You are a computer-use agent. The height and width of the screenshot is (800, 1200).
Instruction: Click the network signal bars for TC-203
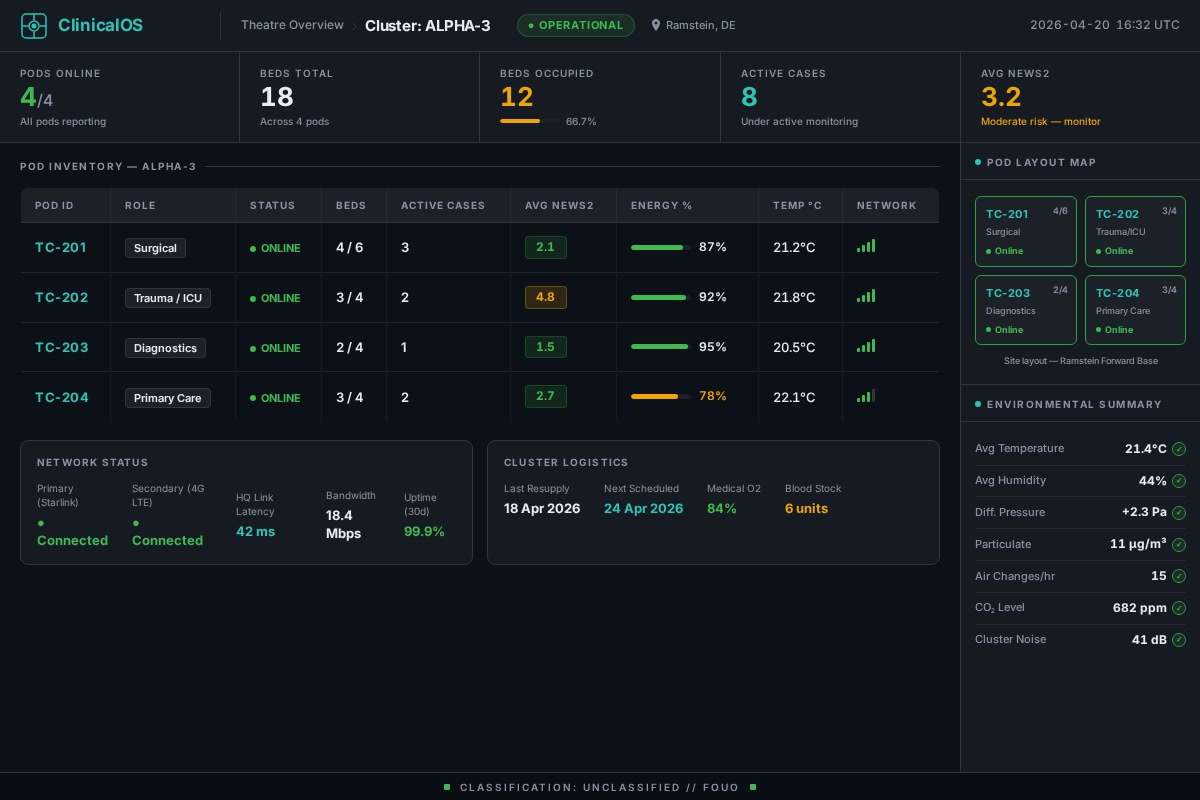[x=866, y=346]
